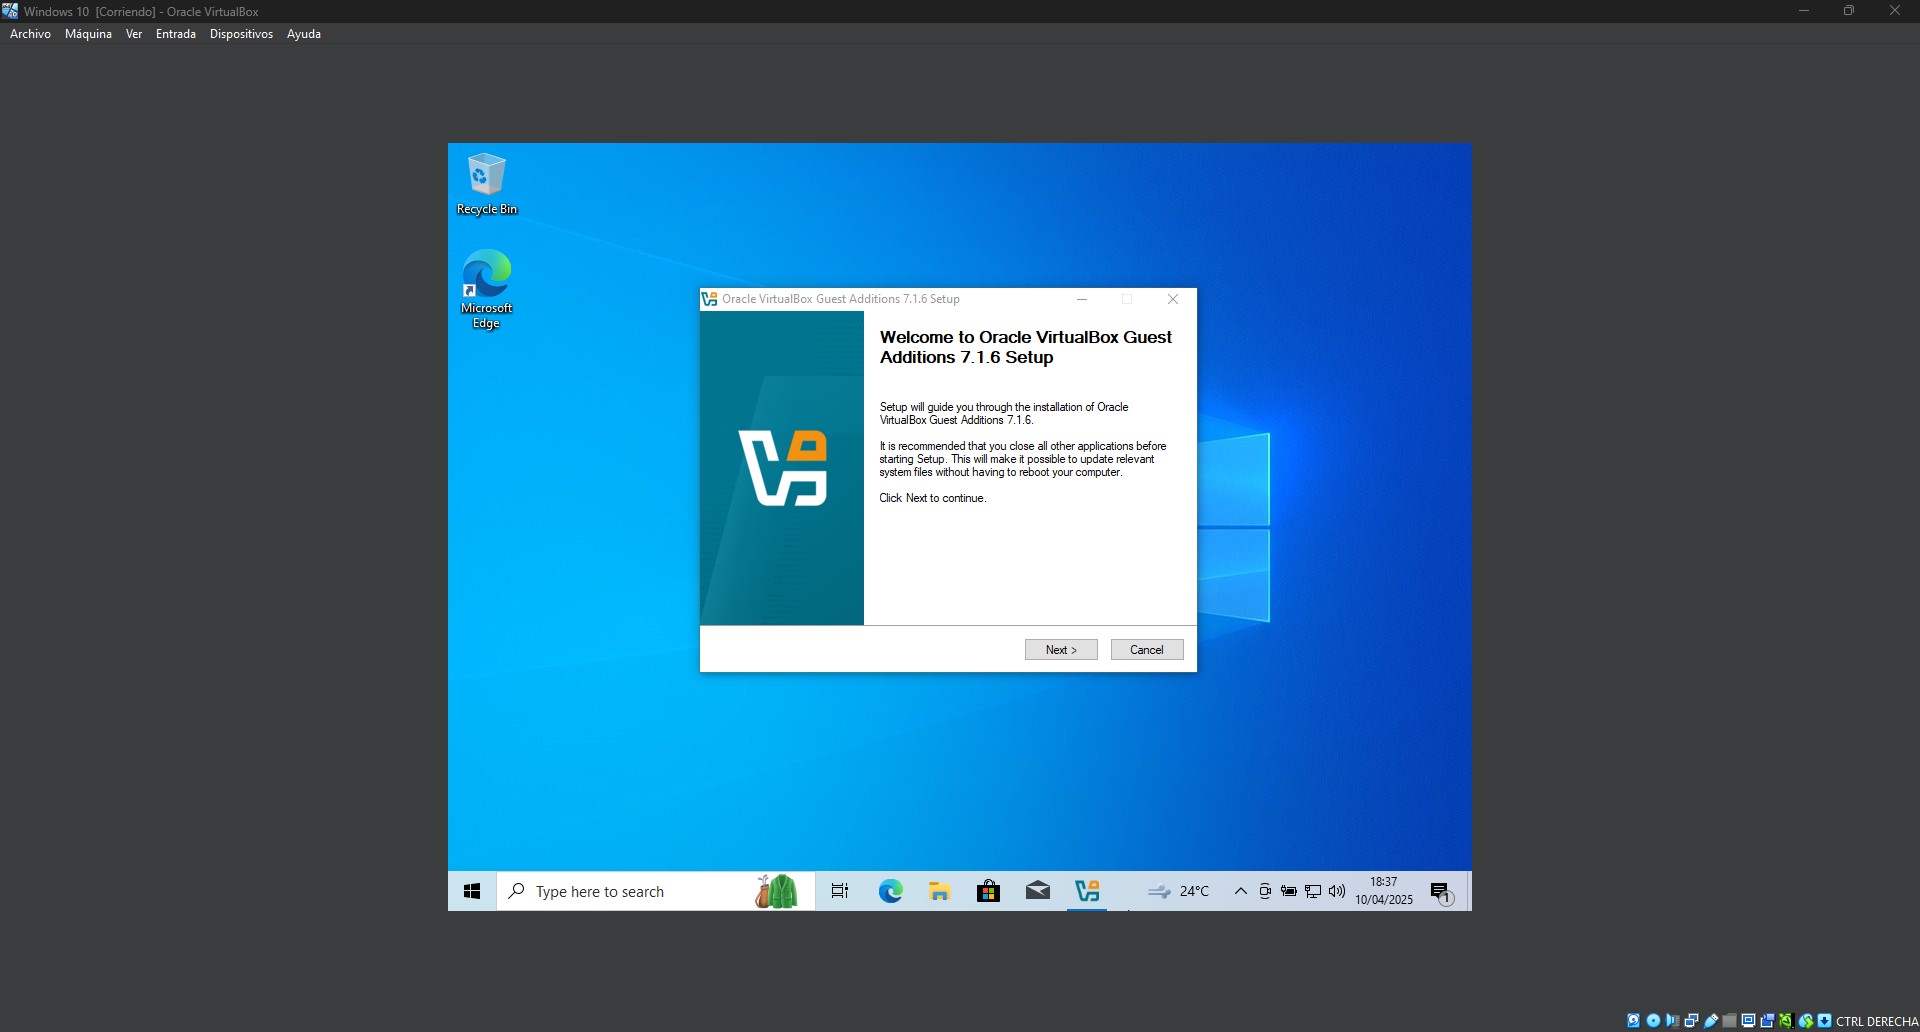
Task: Open the 24°C weather widget
Action: click(1178, 891)
